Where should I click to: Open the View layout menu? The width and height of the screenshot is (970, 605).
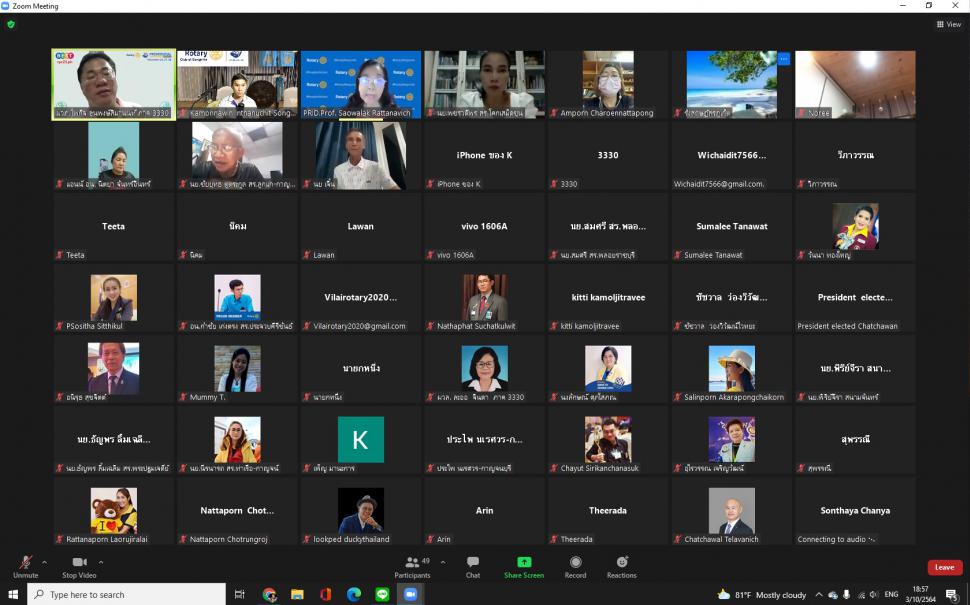pyautogui.click(x=948, y=24)
